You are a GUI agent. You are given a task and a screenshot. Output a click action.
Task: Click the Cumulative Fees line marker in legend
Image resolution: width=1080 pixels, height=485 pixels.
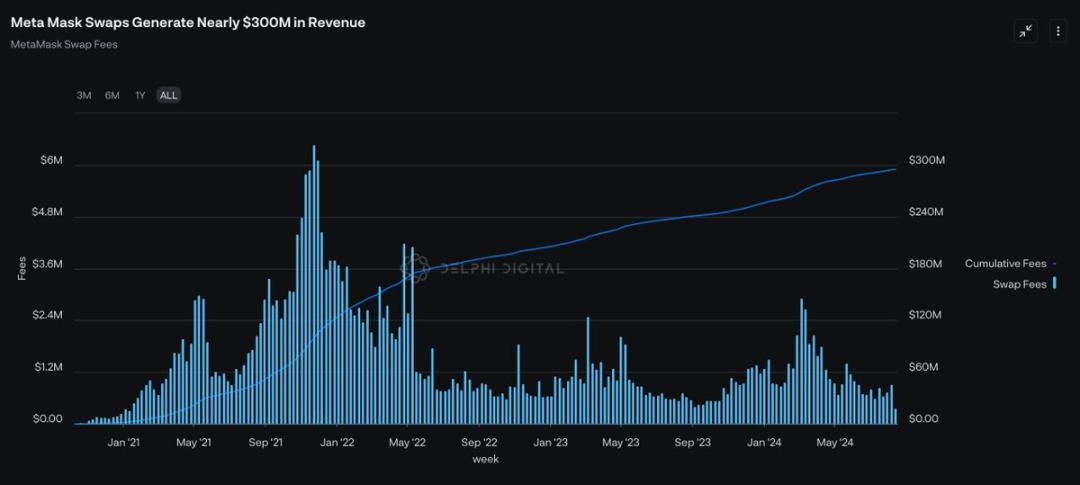pos(1055,264)
